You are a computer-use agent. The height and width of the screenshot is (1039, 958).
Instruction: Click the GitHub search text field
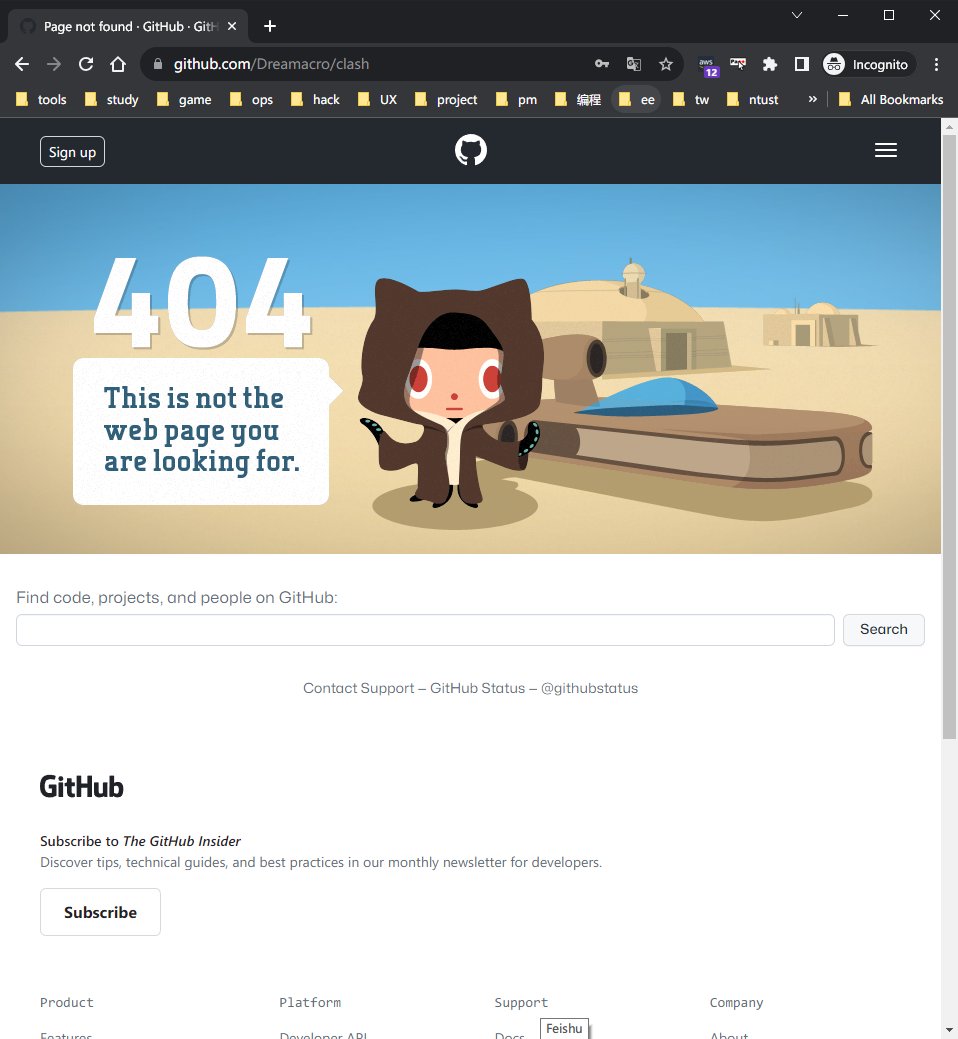coord(425,629)
